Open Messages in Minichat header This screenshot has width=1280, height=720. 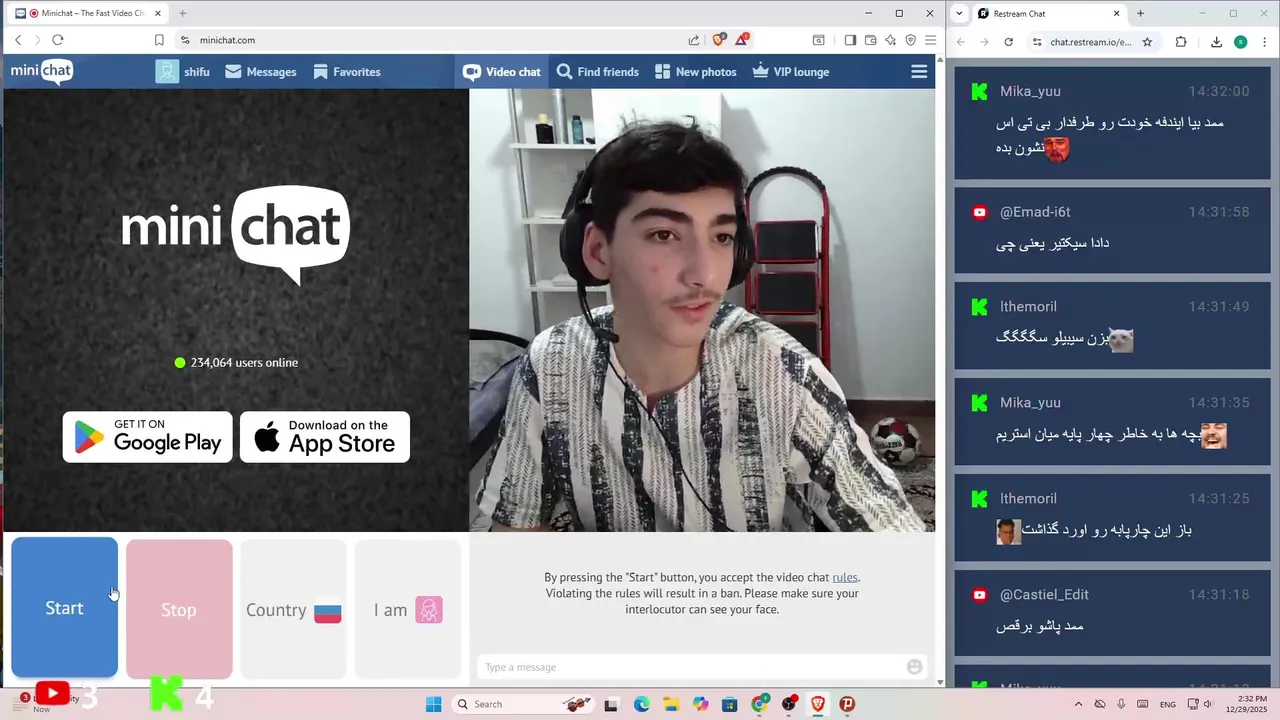tap(260, 72)
